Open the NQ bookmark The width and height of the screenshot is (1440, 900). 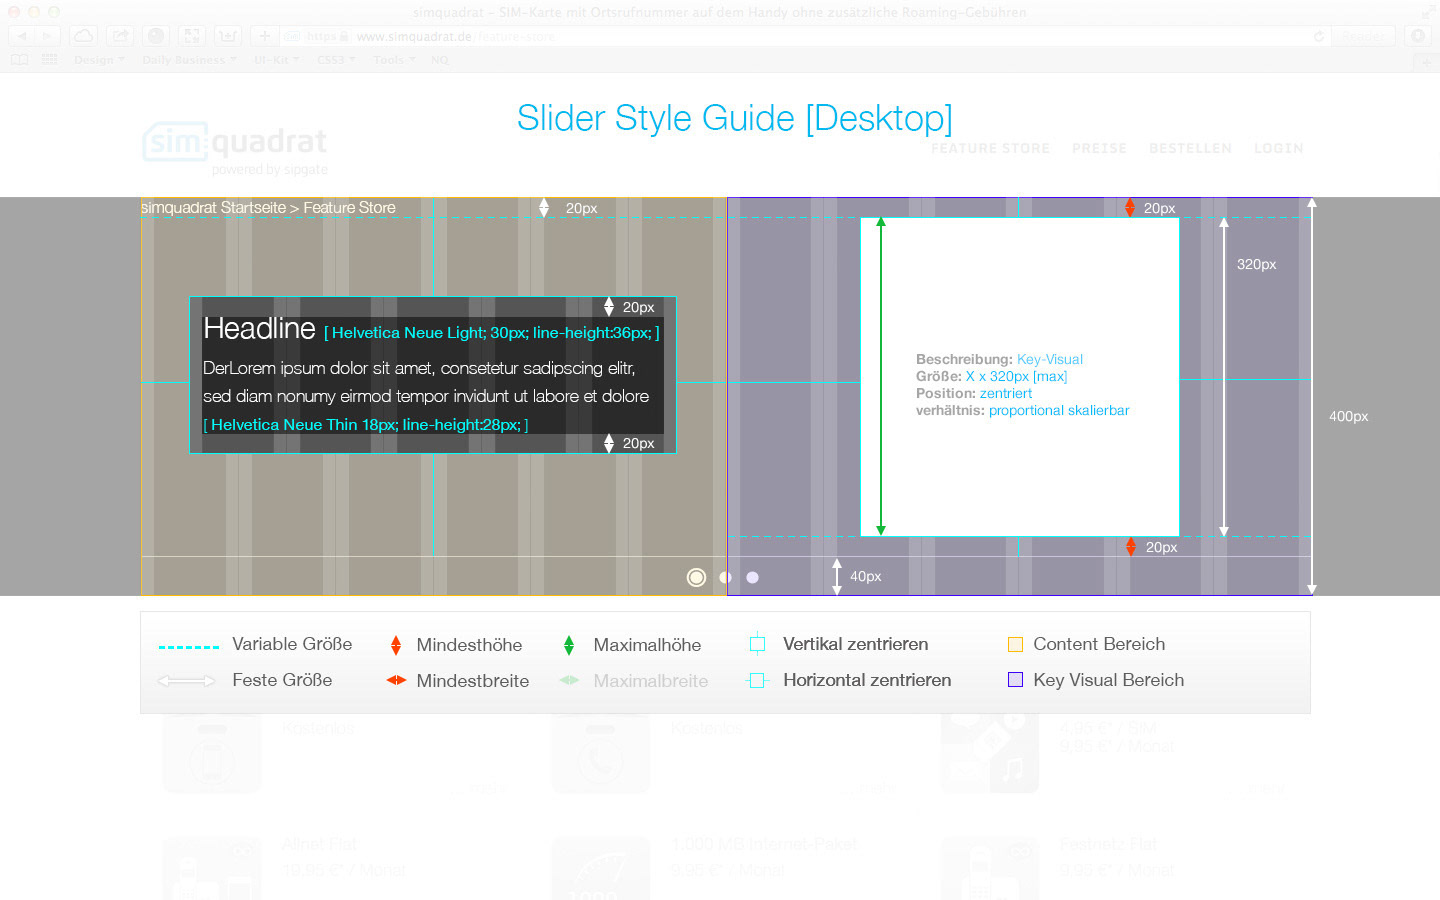click(x=440, y=60)
